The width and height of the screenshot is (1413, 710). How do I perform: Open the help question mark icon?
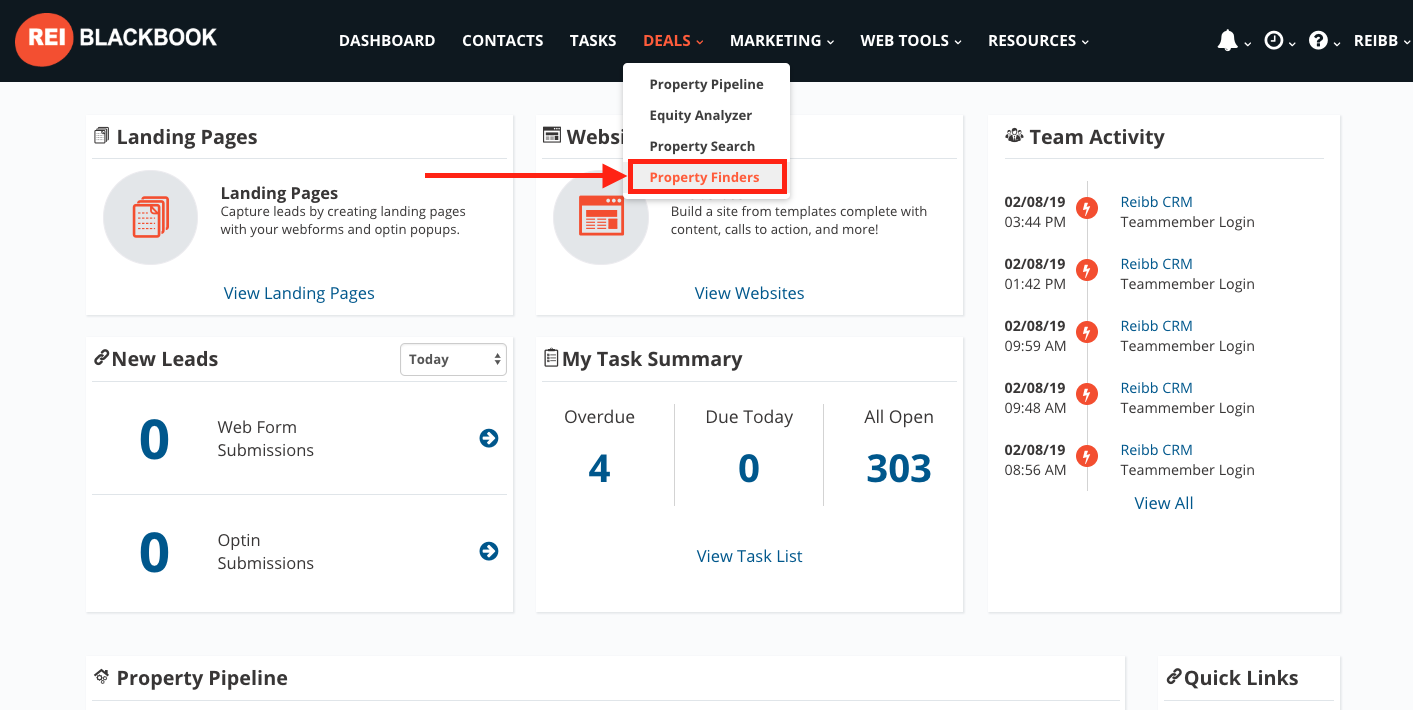[x=1318, y=41]
